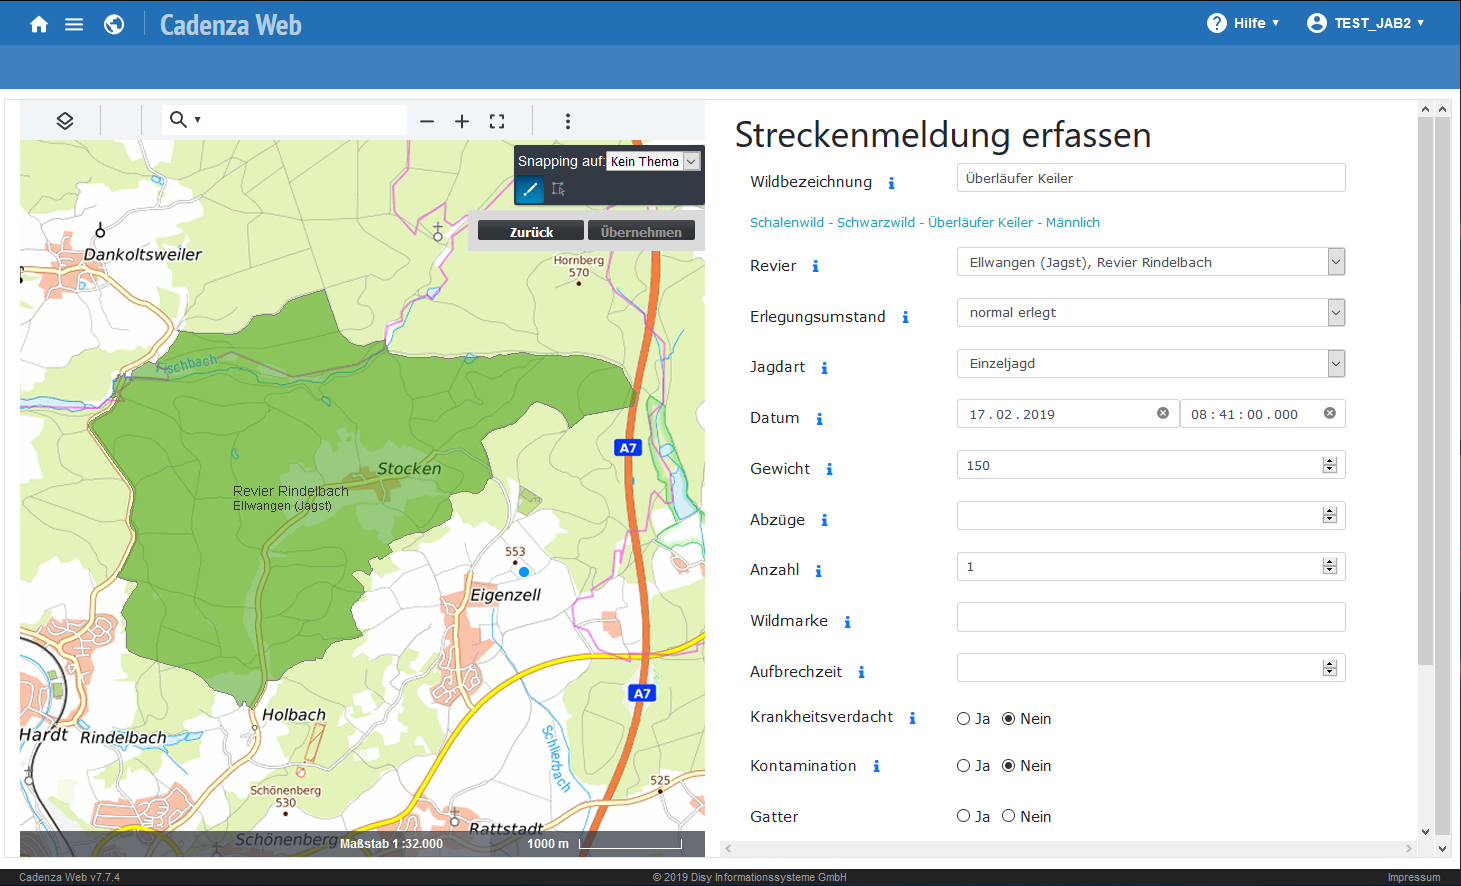
Task: Show info for Abzüge field
Action: (824, 520)
